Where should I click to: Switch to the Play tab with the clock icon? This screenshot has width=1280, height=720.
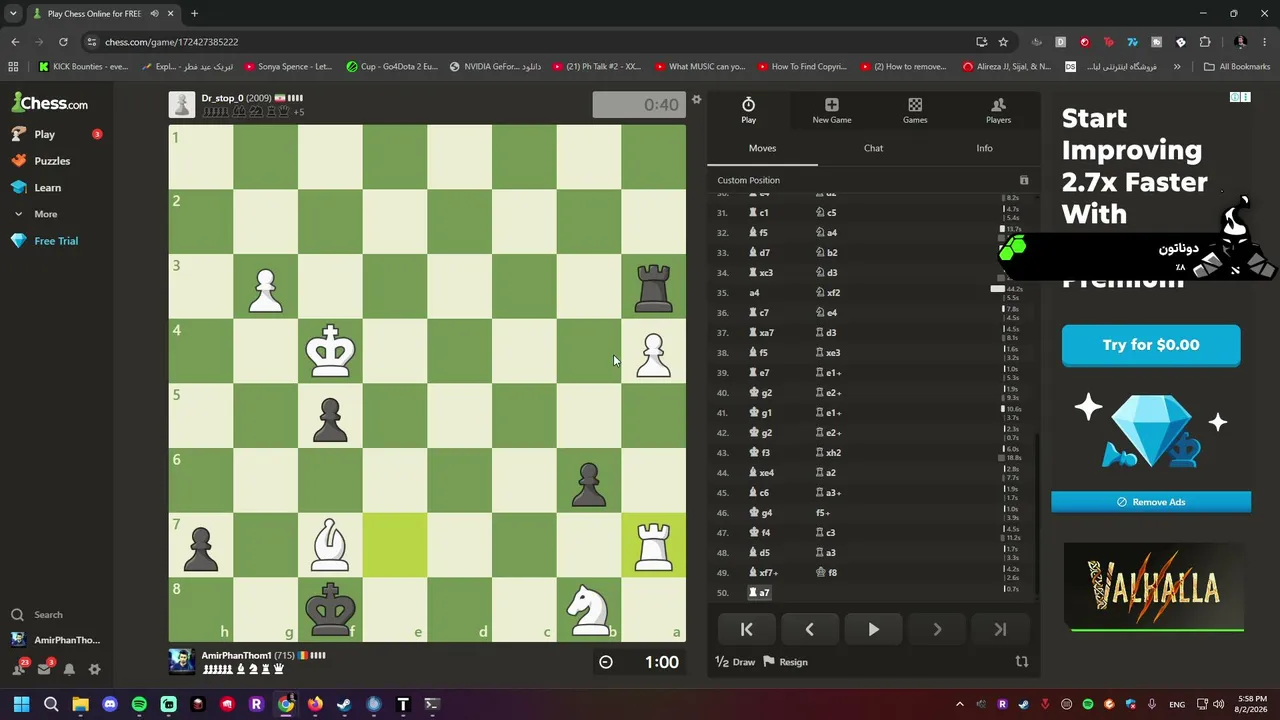click(x=748, y=110)
